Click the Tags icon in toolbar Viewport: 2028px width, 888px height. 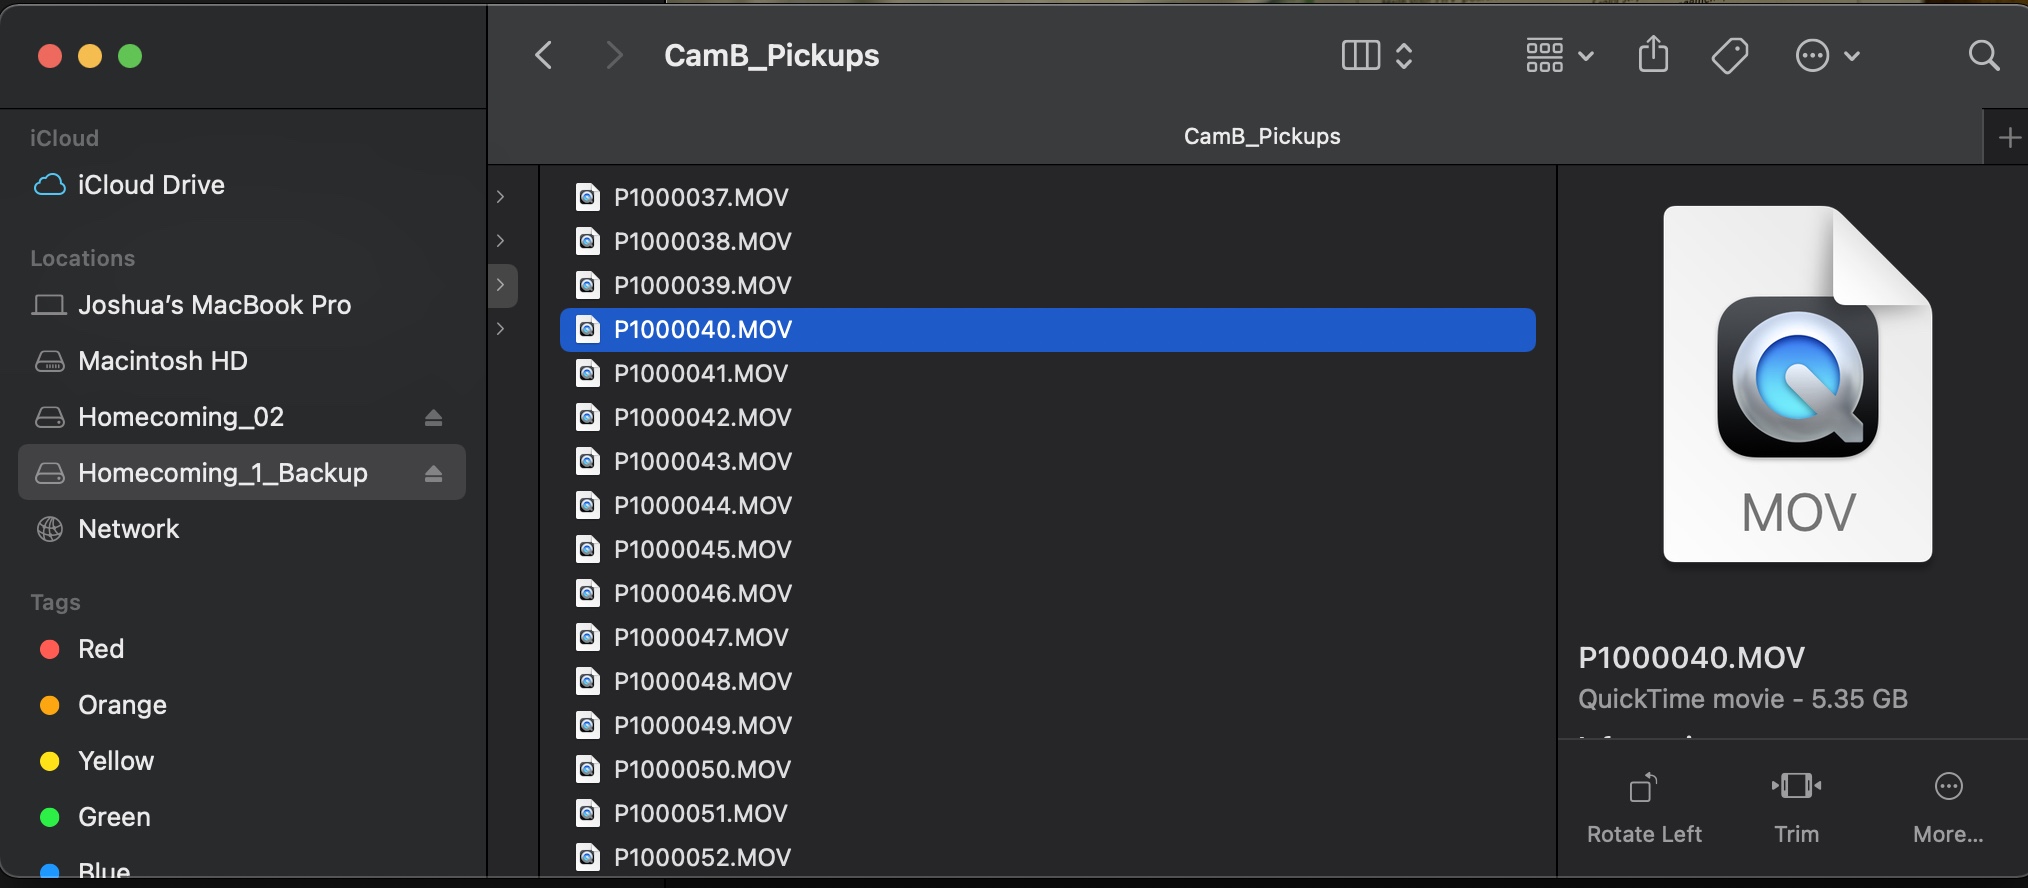click(1729, 55)
